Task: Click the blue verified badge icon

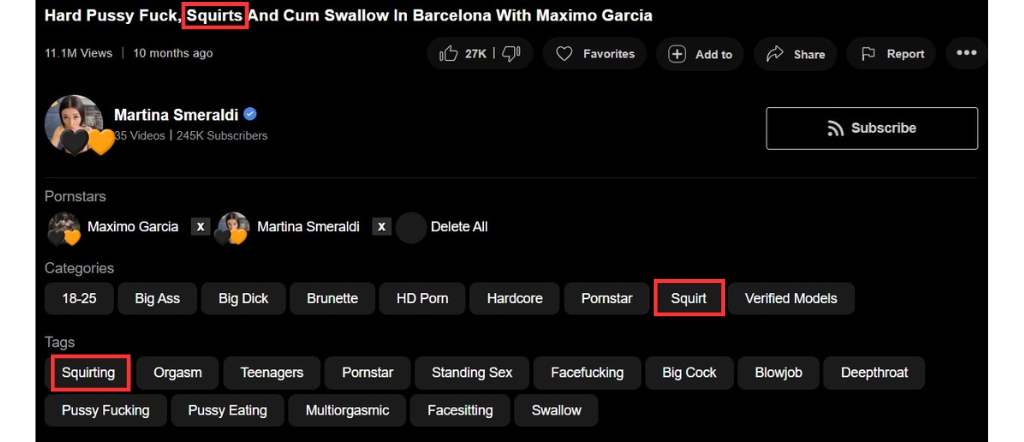Action: 250,115
